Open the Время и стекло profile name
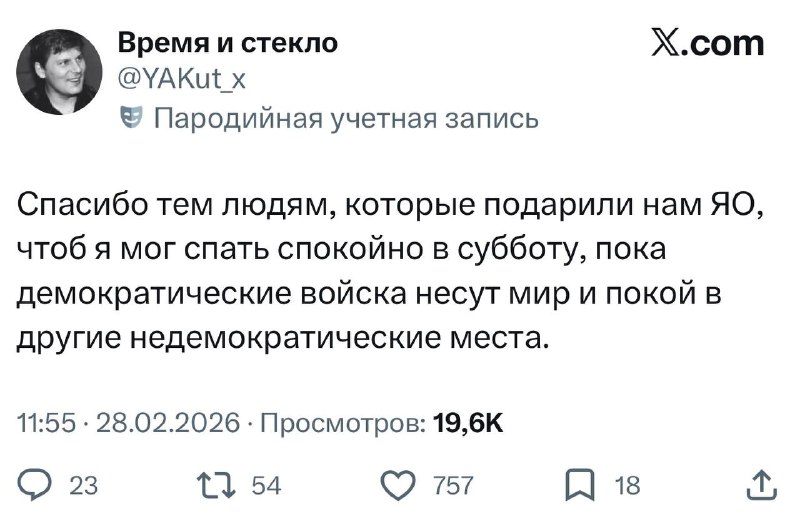This screenshot has width=800, height=527. (227, 42)
